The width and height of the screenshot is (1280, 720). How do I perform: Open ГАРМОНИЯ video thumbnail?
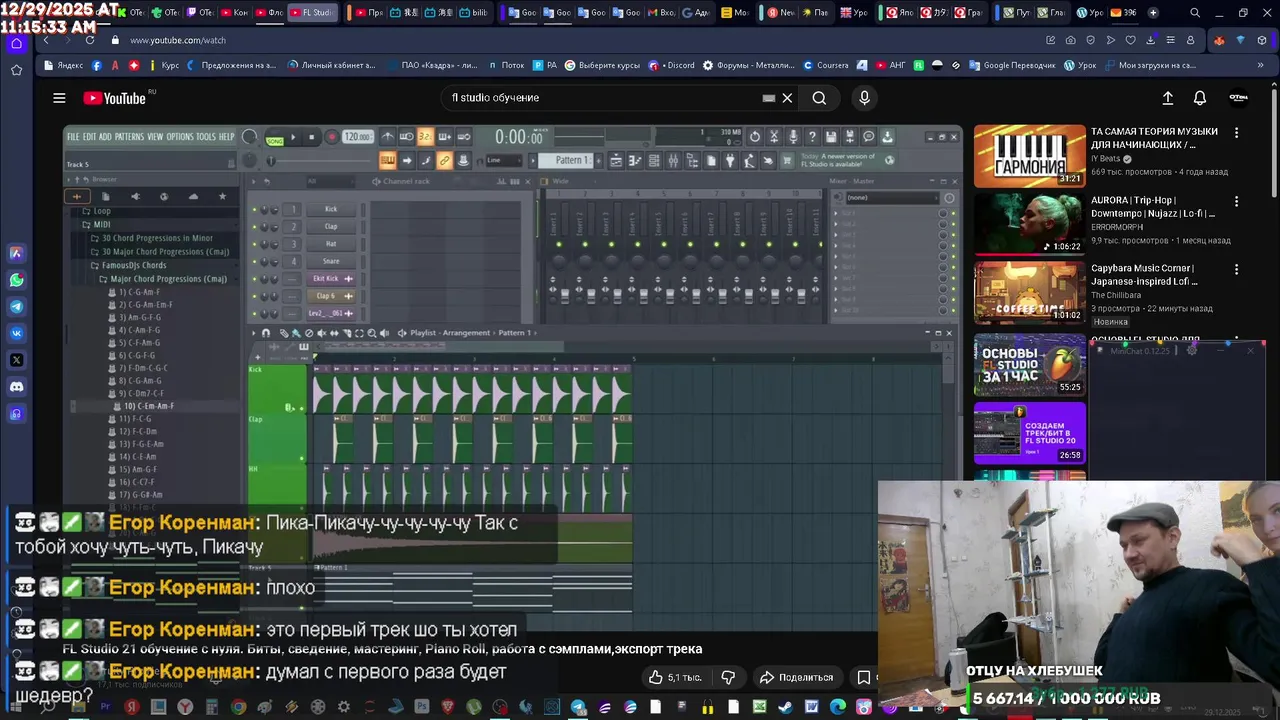pos(1030,155)
